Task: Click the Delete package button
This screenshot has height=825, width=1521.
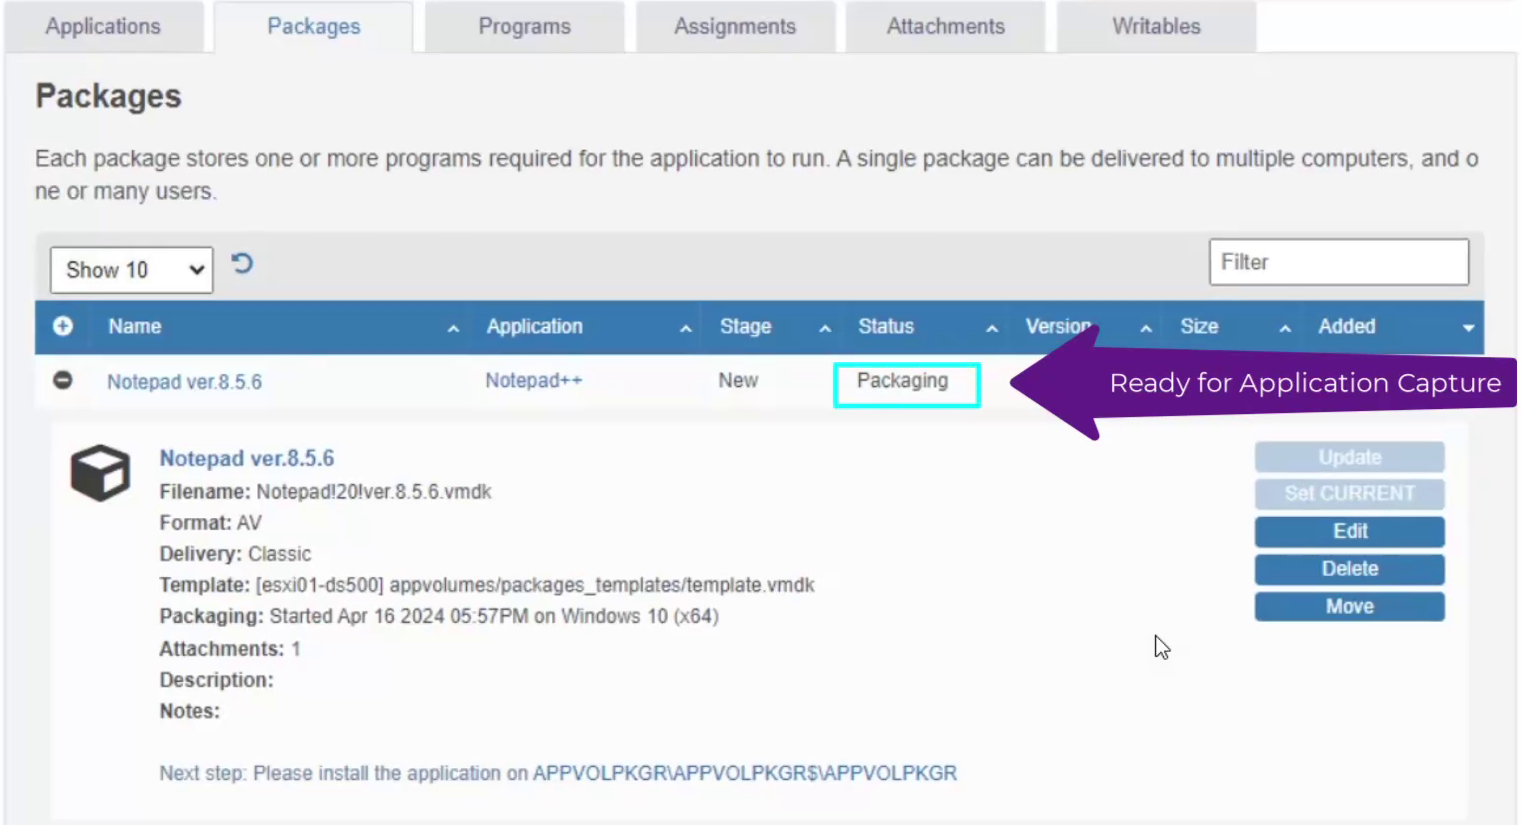Action: pos(1349,569)
